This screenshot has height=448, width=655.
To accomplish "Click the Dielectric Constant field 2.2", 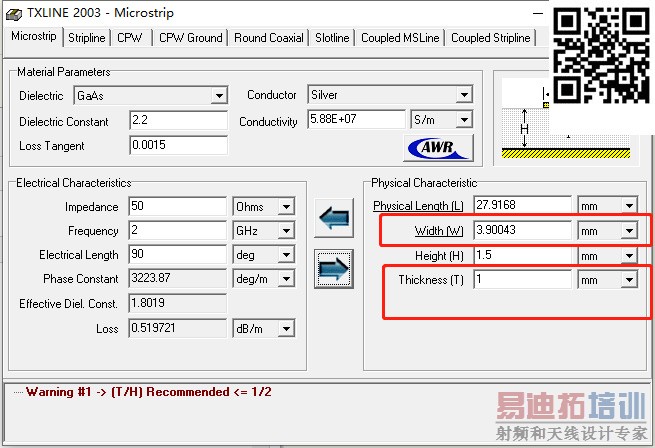I will 178,120.
